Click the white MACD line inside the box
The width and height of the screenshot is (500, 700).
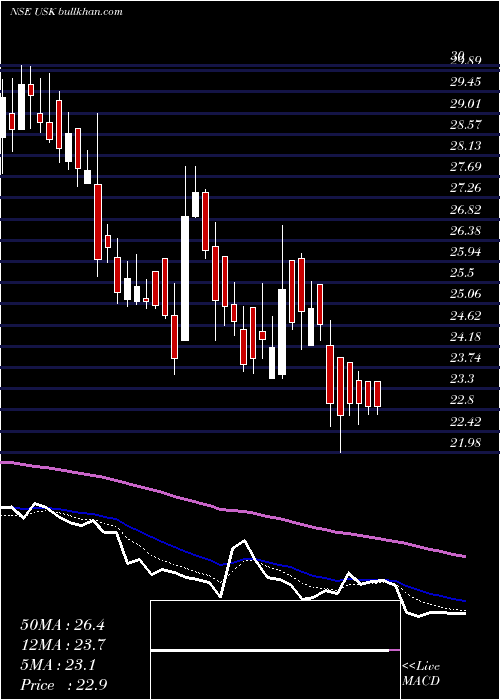[270, 650]
